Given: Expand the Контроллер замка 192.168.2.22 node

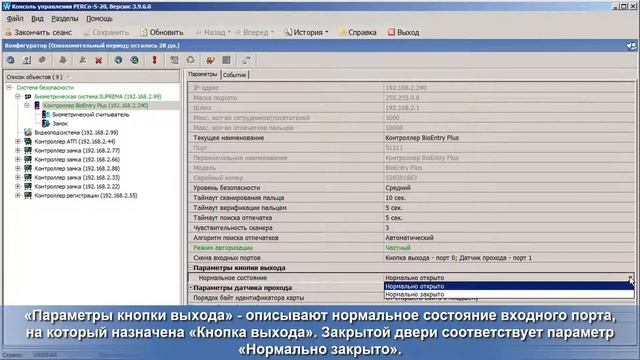Looking at the screenshot, I should pos(18,186).
